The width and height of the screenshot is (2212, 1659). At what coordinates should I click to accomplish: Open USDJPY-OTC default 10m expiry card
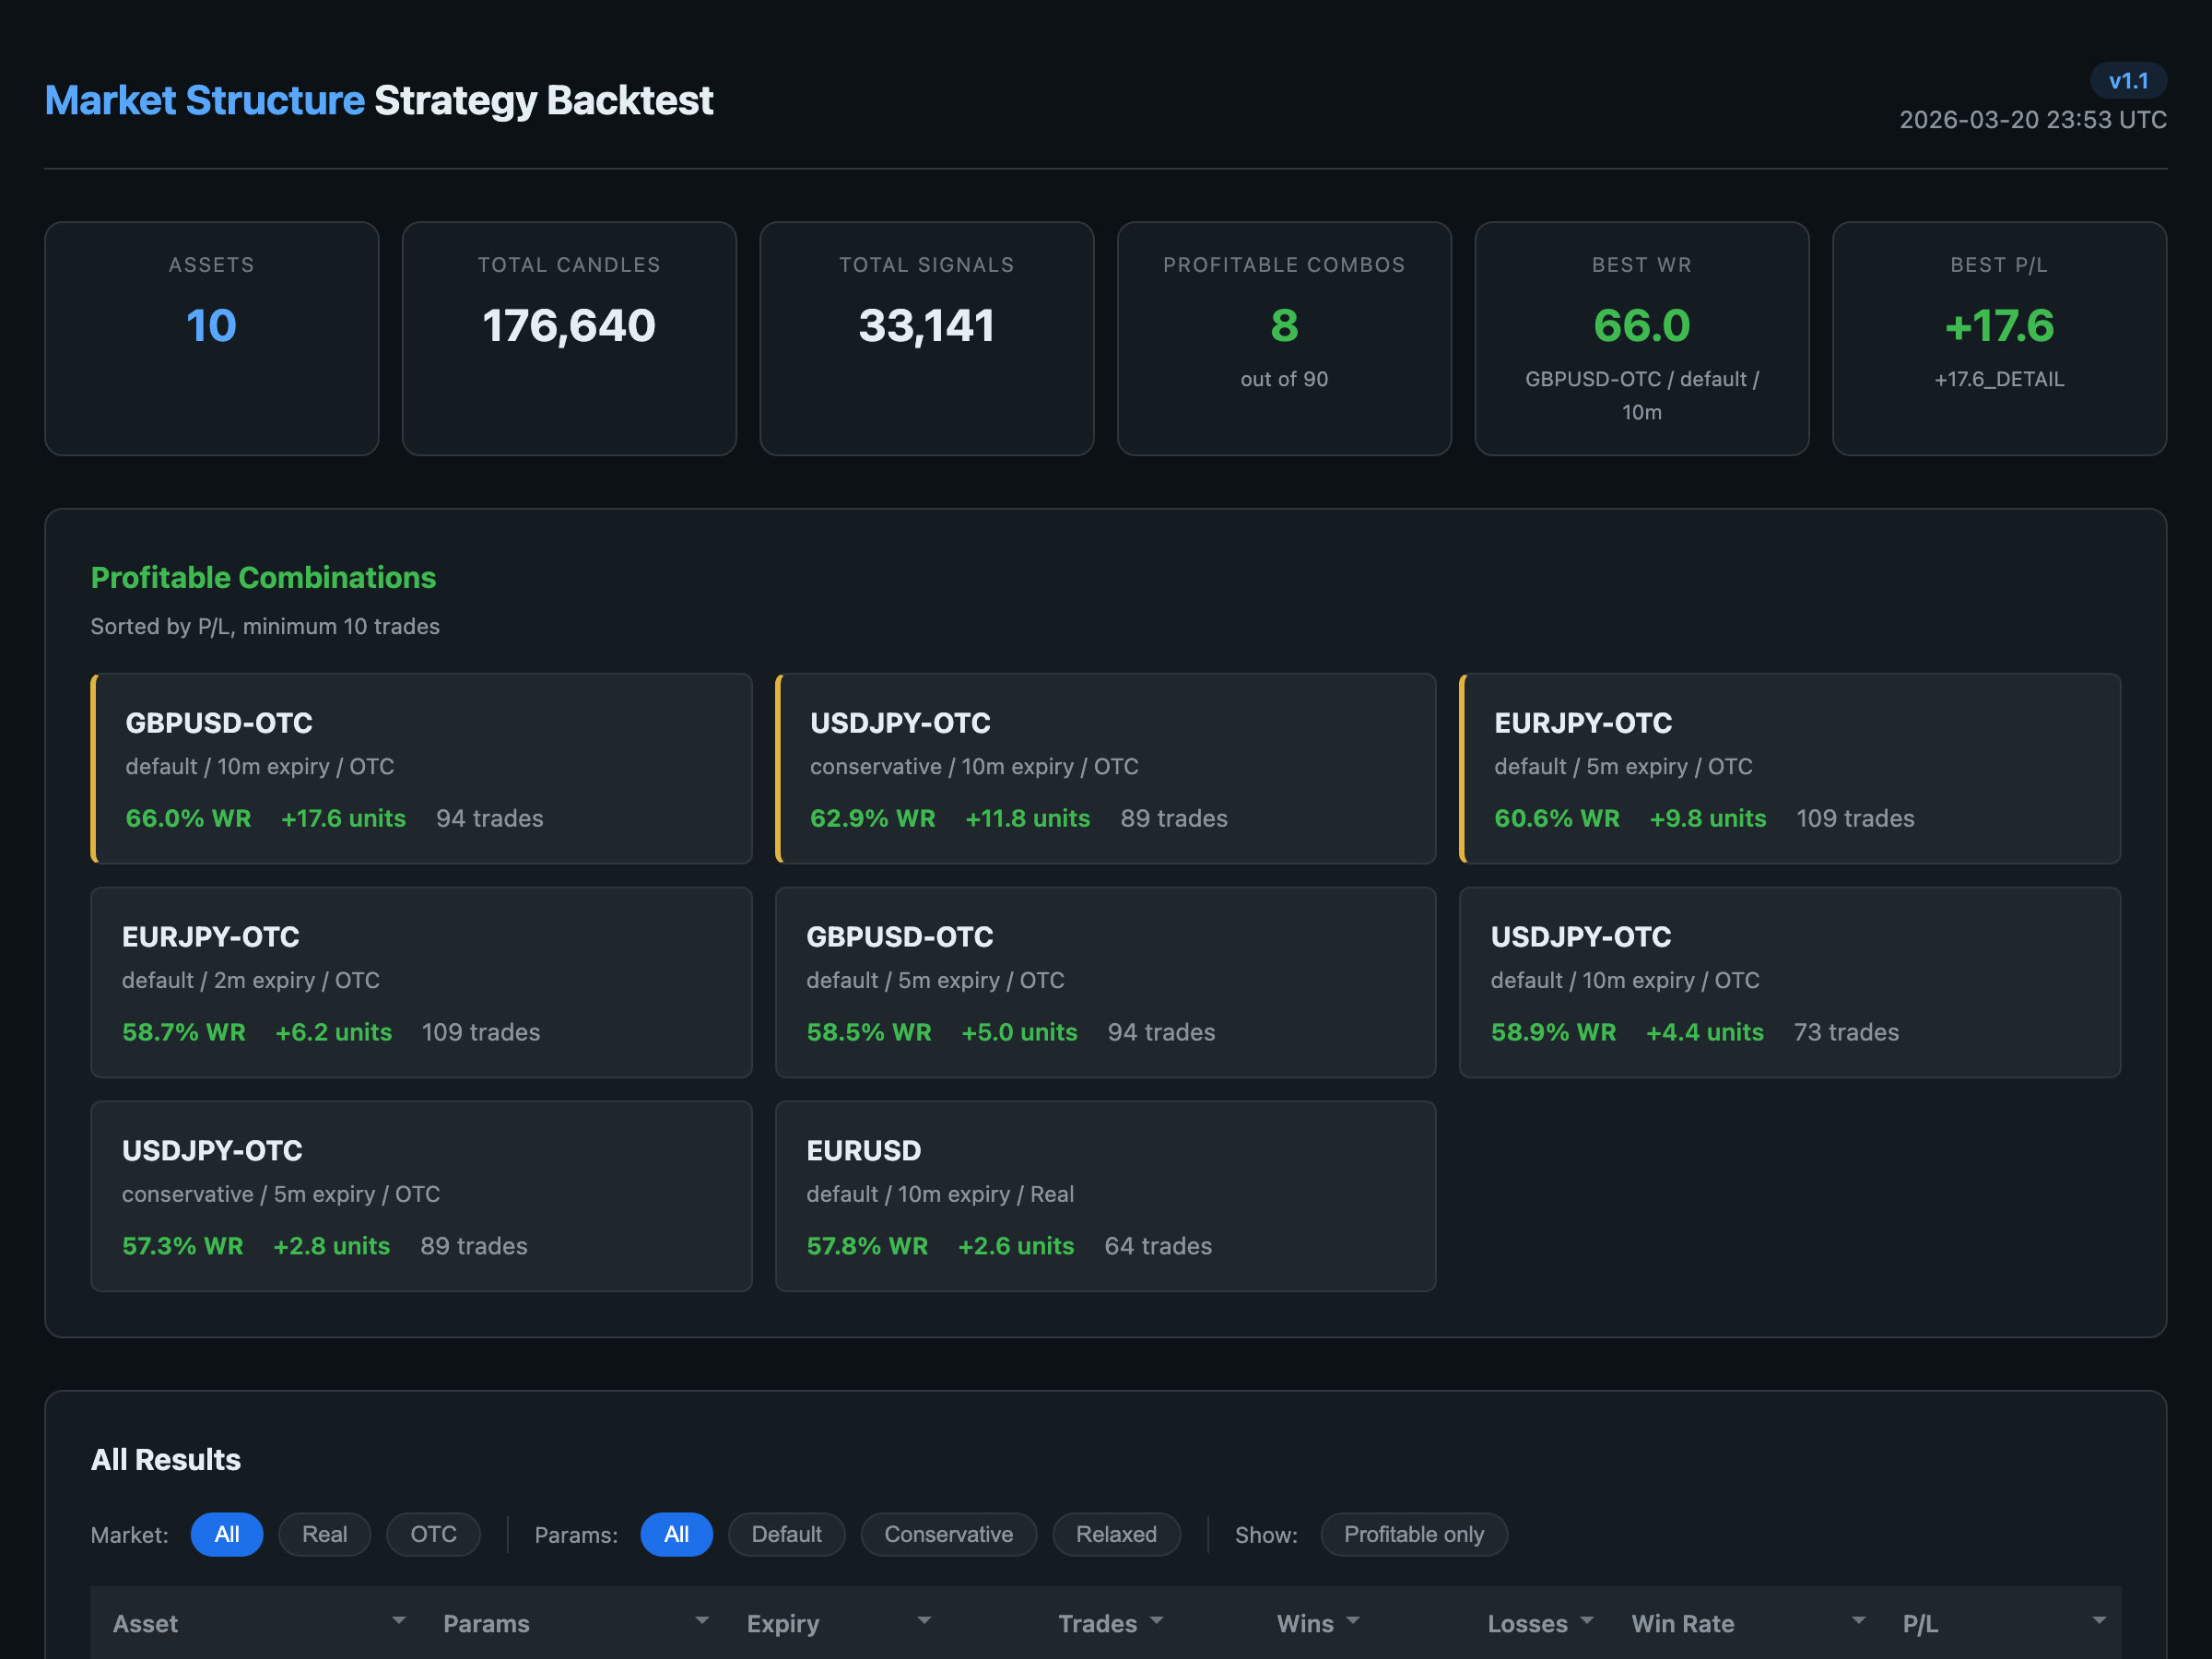(1789, 982)
